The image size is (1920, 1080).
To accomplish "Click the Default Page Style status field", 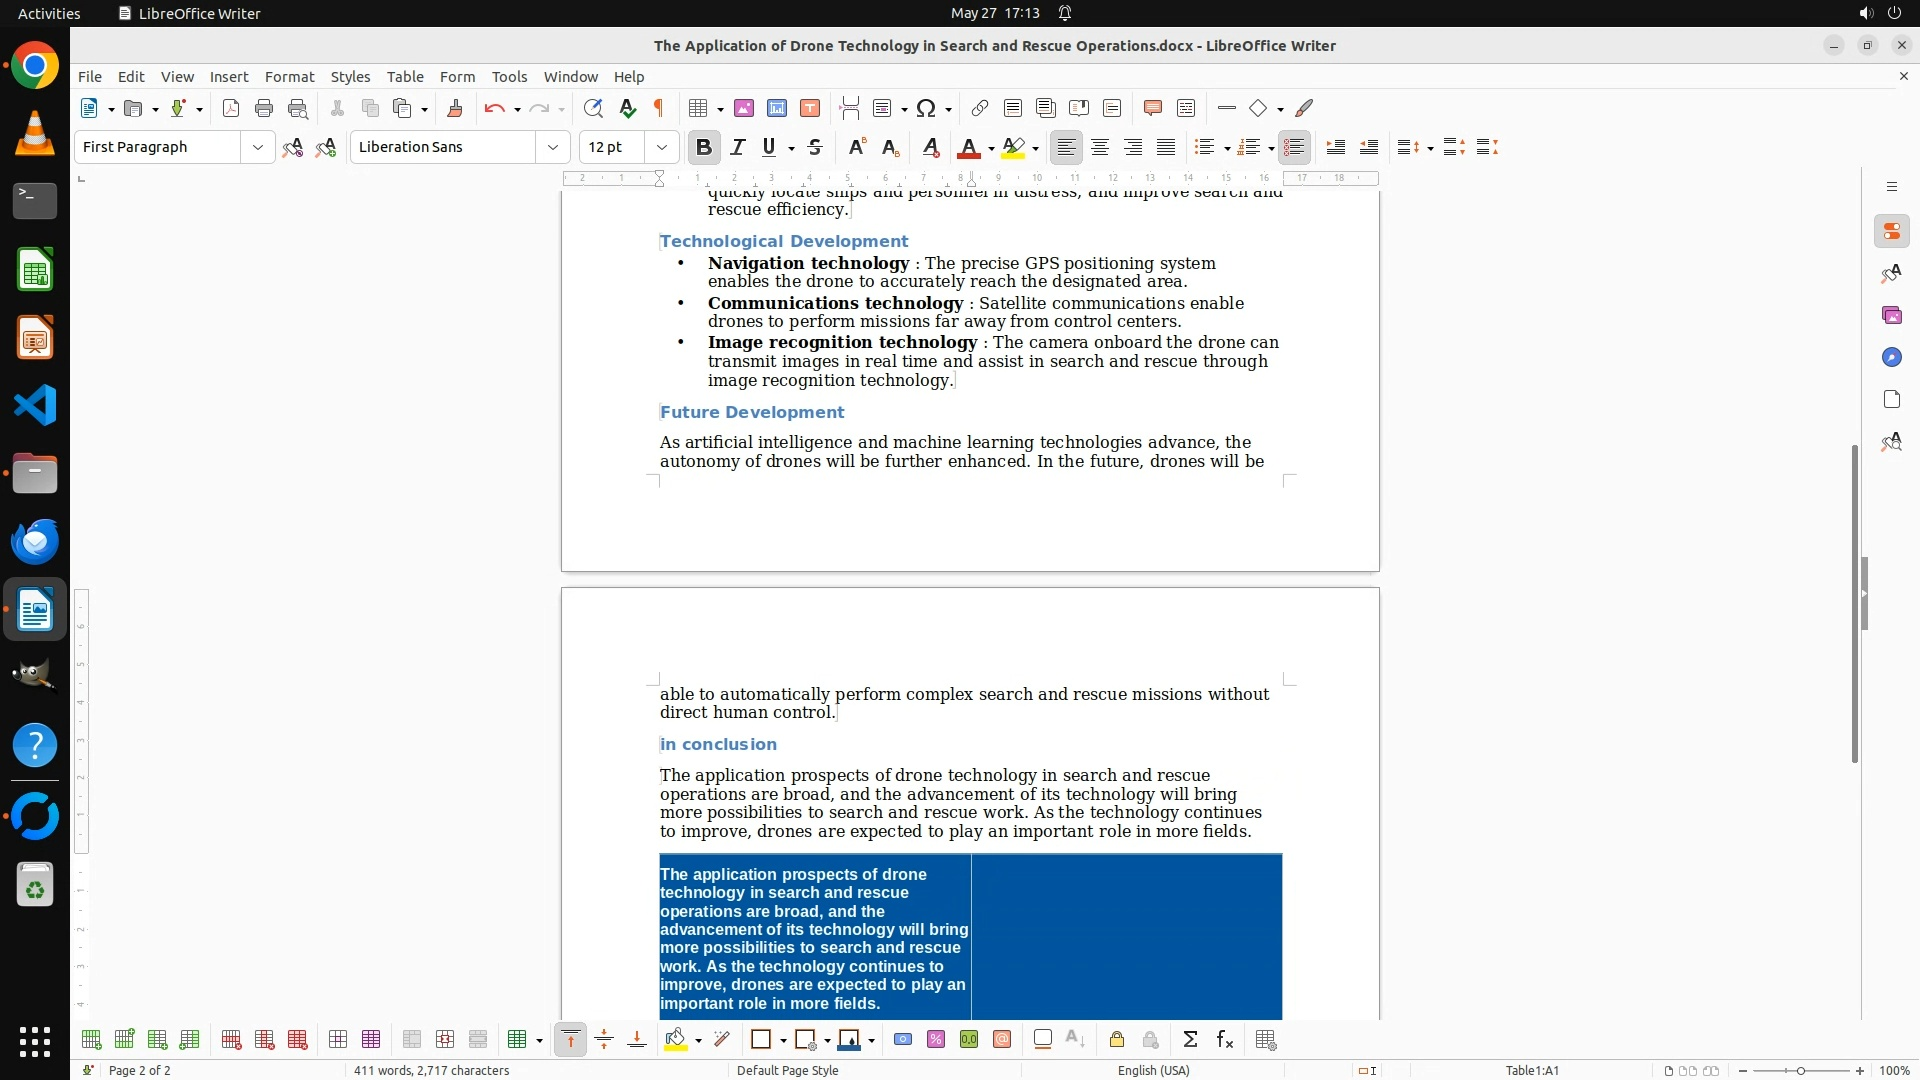I will click(x=787, y=1070).
